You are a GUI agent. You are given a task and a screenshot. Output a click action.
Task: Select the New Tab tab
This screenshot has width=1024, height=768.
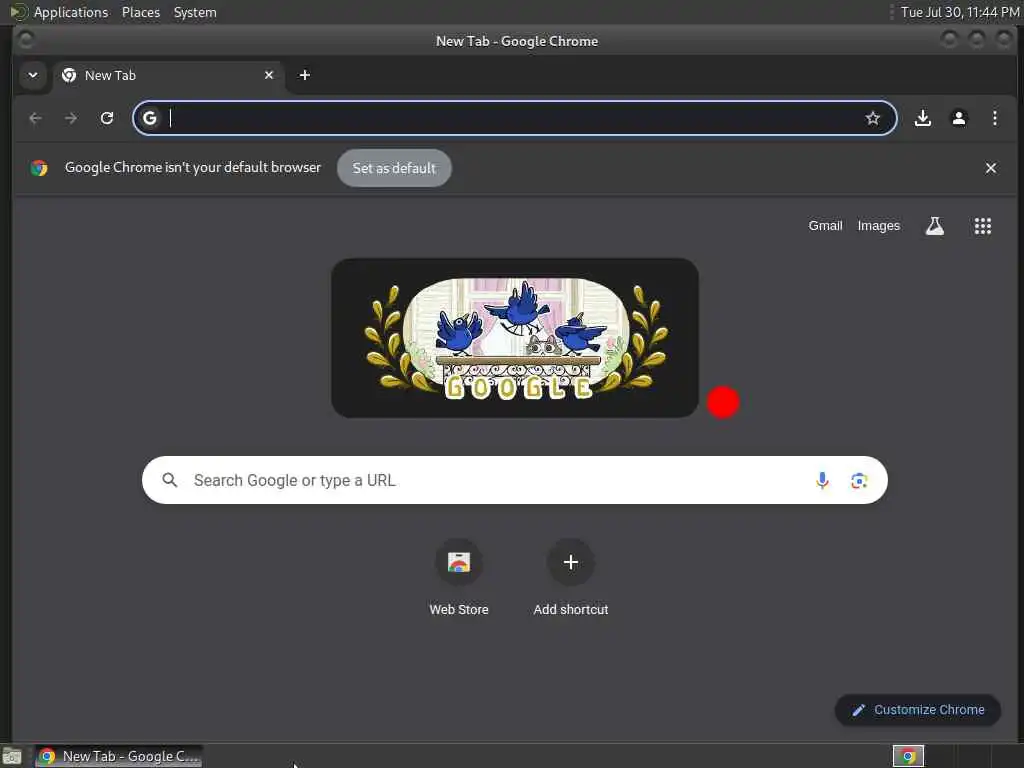168,75
